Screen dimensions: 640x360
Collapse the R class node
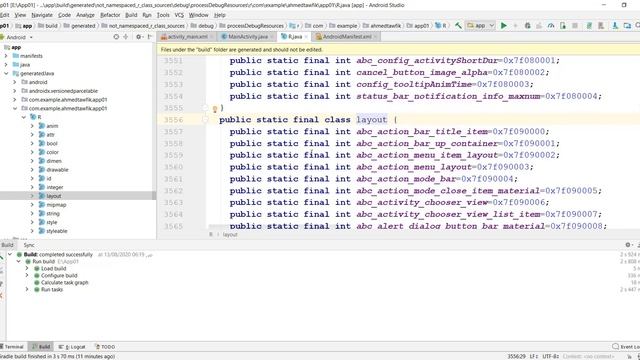[24, 117]
